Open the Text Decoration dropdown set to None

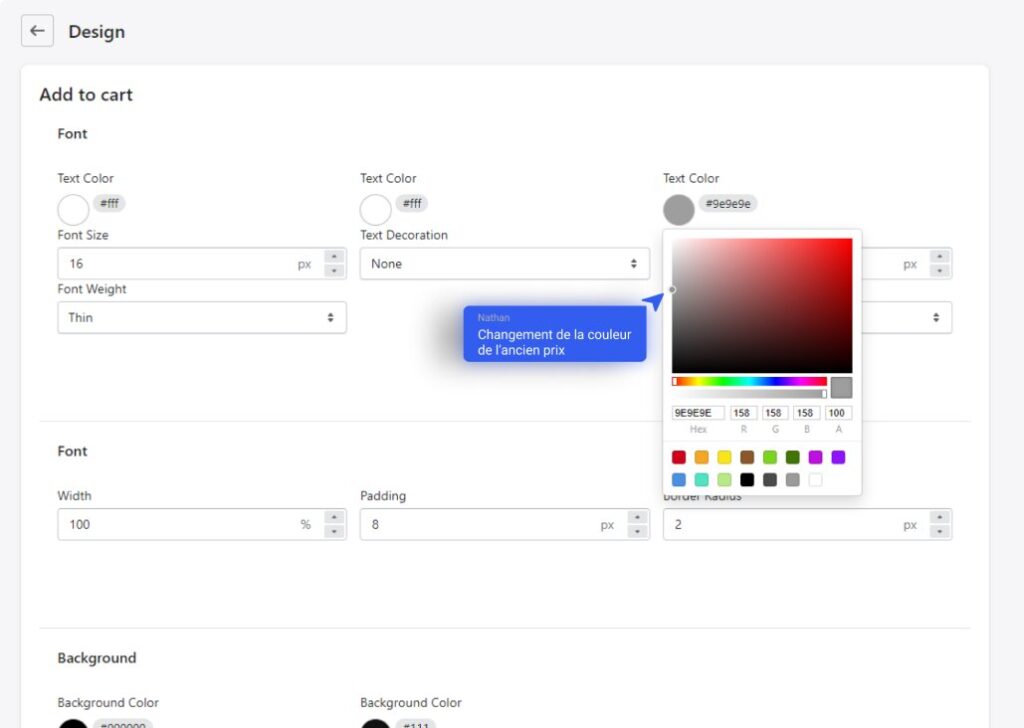pyautogui.click(x=504, y=264)
